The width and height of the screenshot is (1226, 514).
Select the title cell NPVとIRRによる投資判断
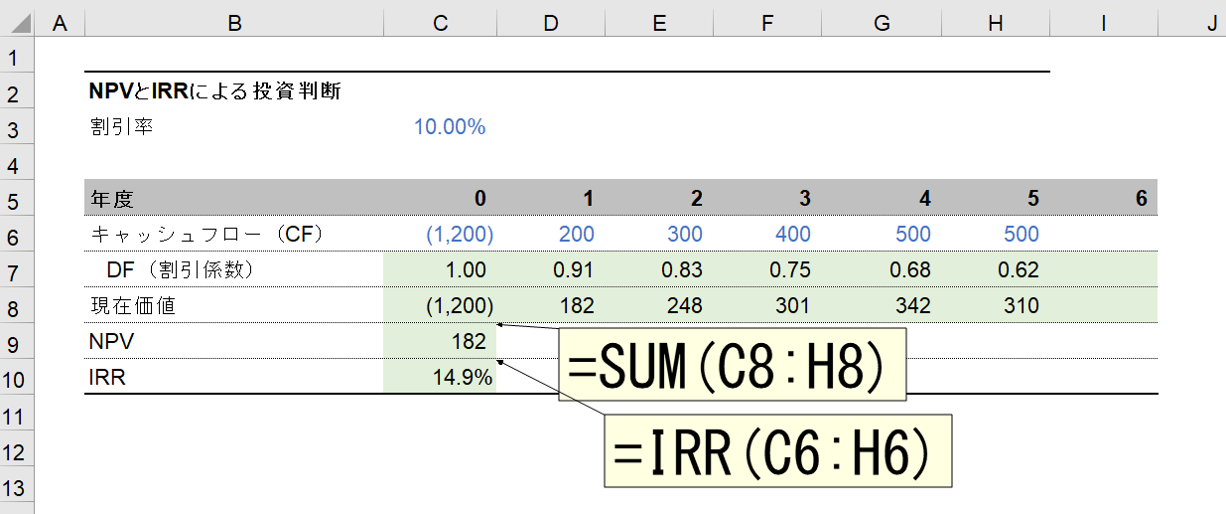click(215, 92)
